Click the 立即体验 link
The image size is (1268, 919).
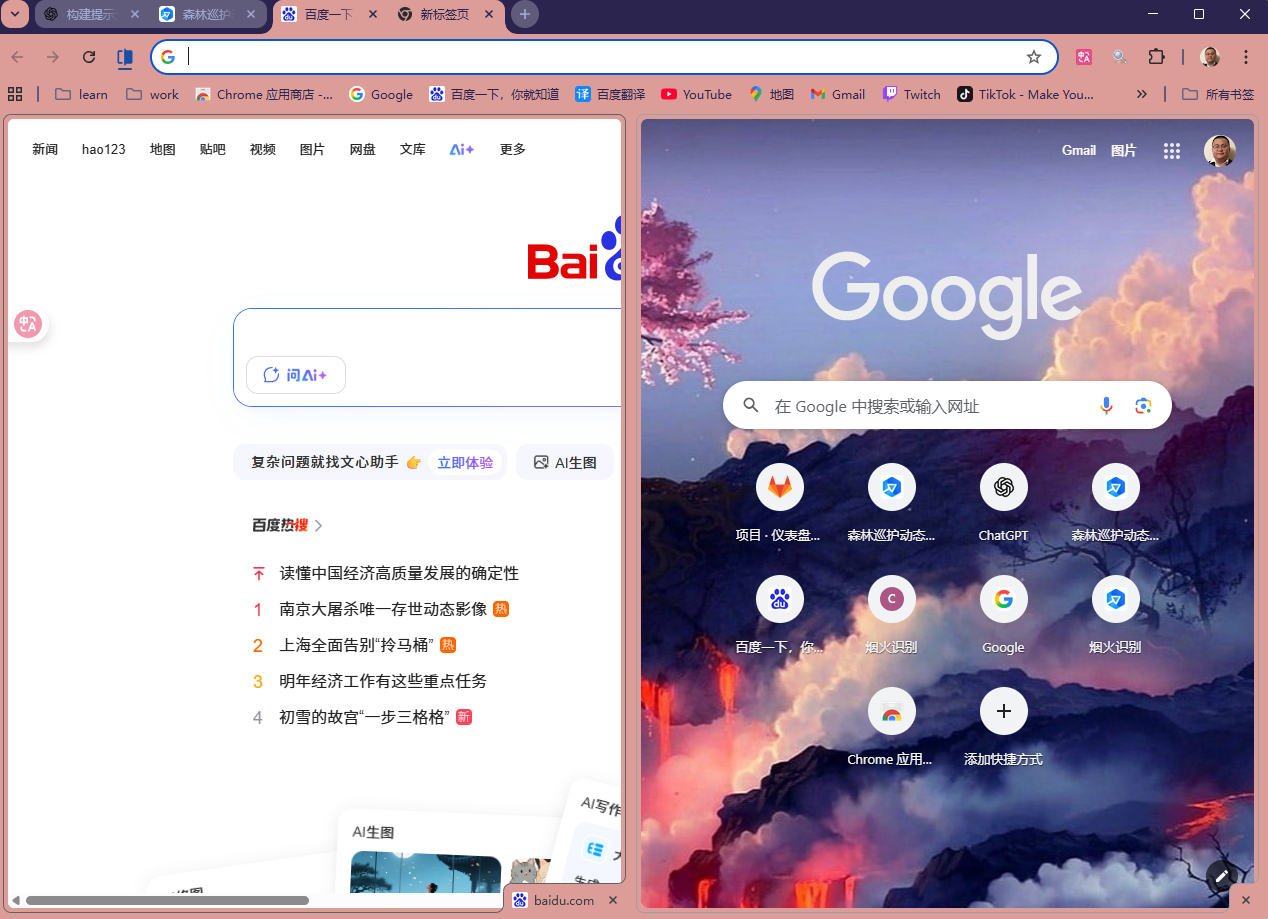click(465, 462)
